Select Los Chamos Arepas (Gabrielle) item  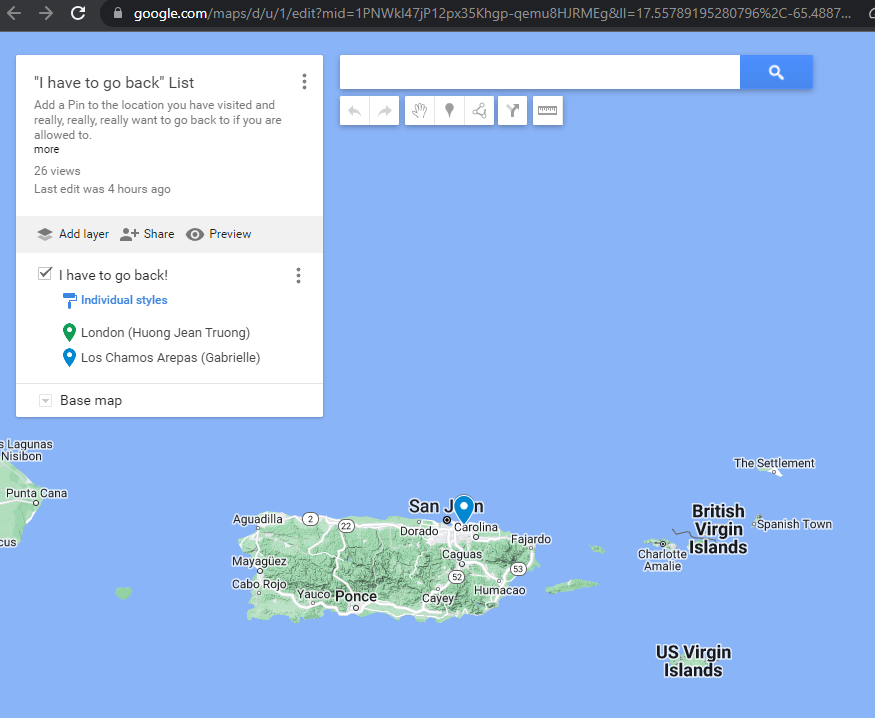[170, 357]
